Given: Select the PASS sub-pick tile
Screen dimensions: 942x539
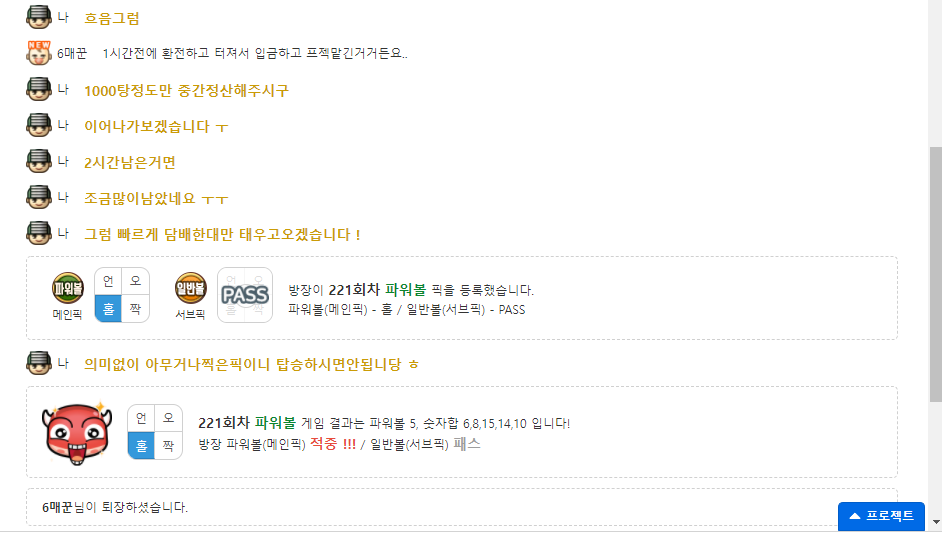Looking at the screenshot, I should (244, 295).
